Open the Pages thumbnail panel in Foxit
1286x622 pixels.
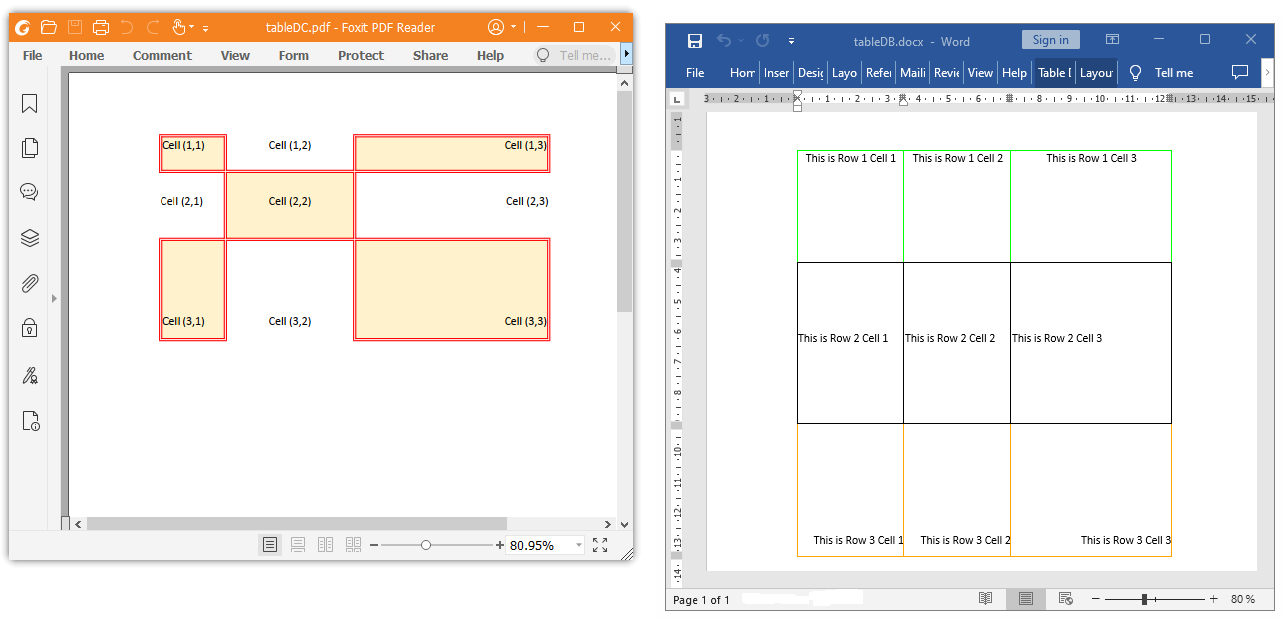tap(29, 148)
